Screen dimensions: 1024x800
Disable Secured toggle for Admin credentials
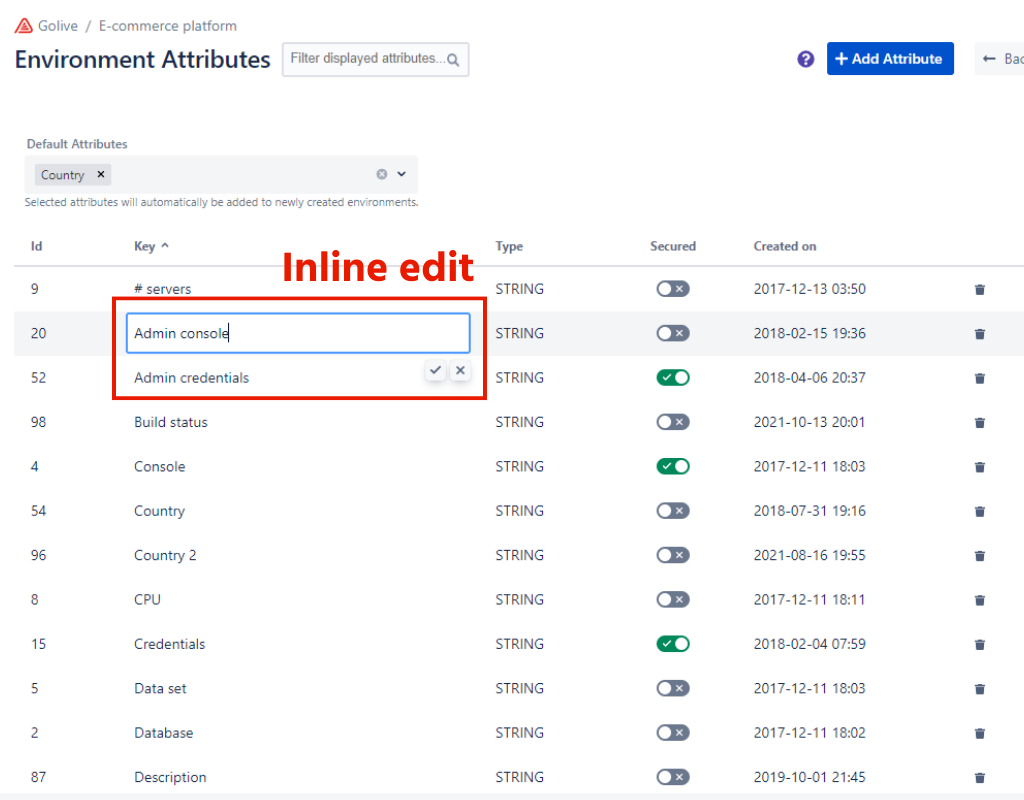tap(672, 378)
